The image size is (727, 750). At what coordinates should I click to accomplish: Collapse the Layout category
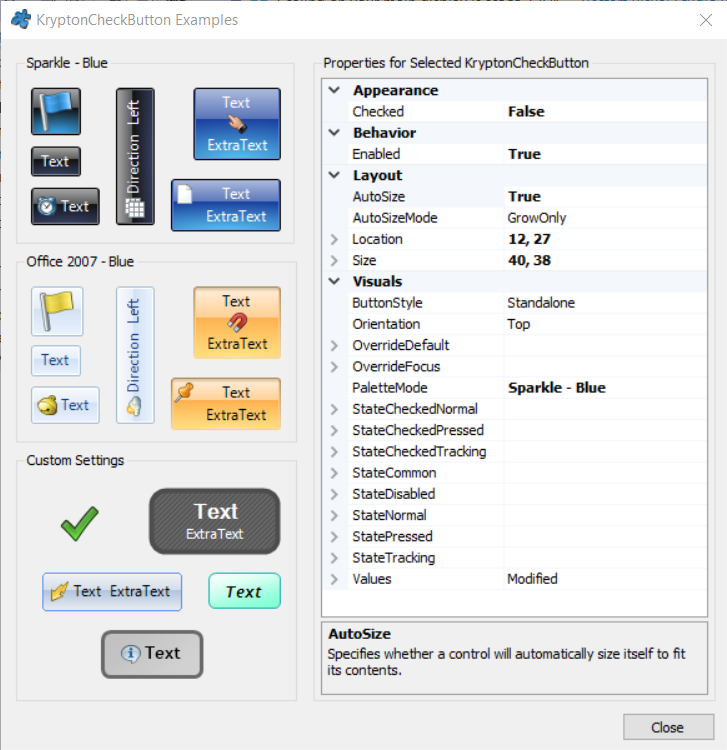tap(334, 175)
